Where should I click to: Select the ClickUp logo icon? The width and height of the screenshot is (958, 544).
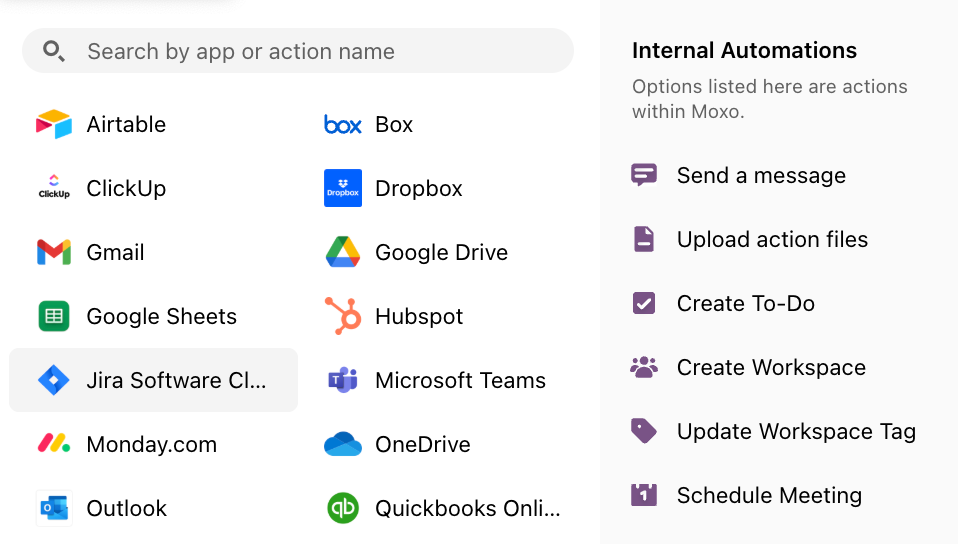tap(54, 188)
